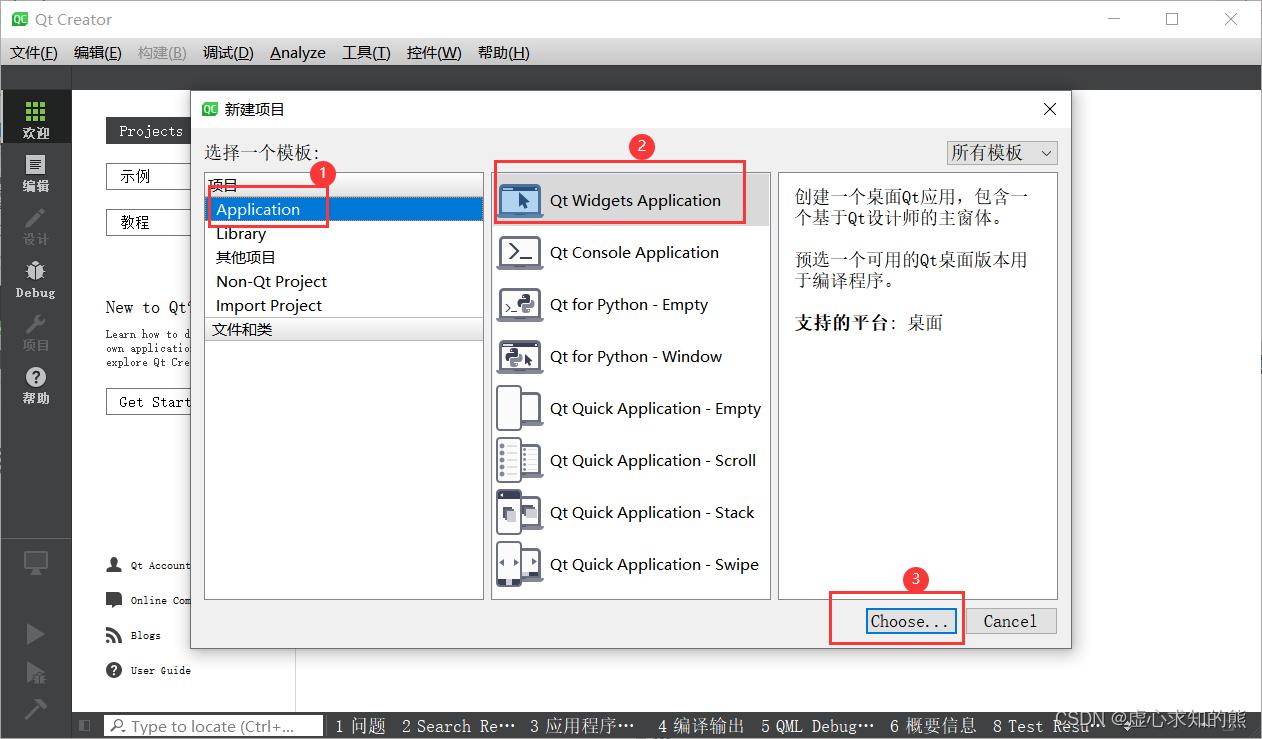Click the Blogs RSS icon
This screenshot has height=739, width=1262.
[114, 635]
